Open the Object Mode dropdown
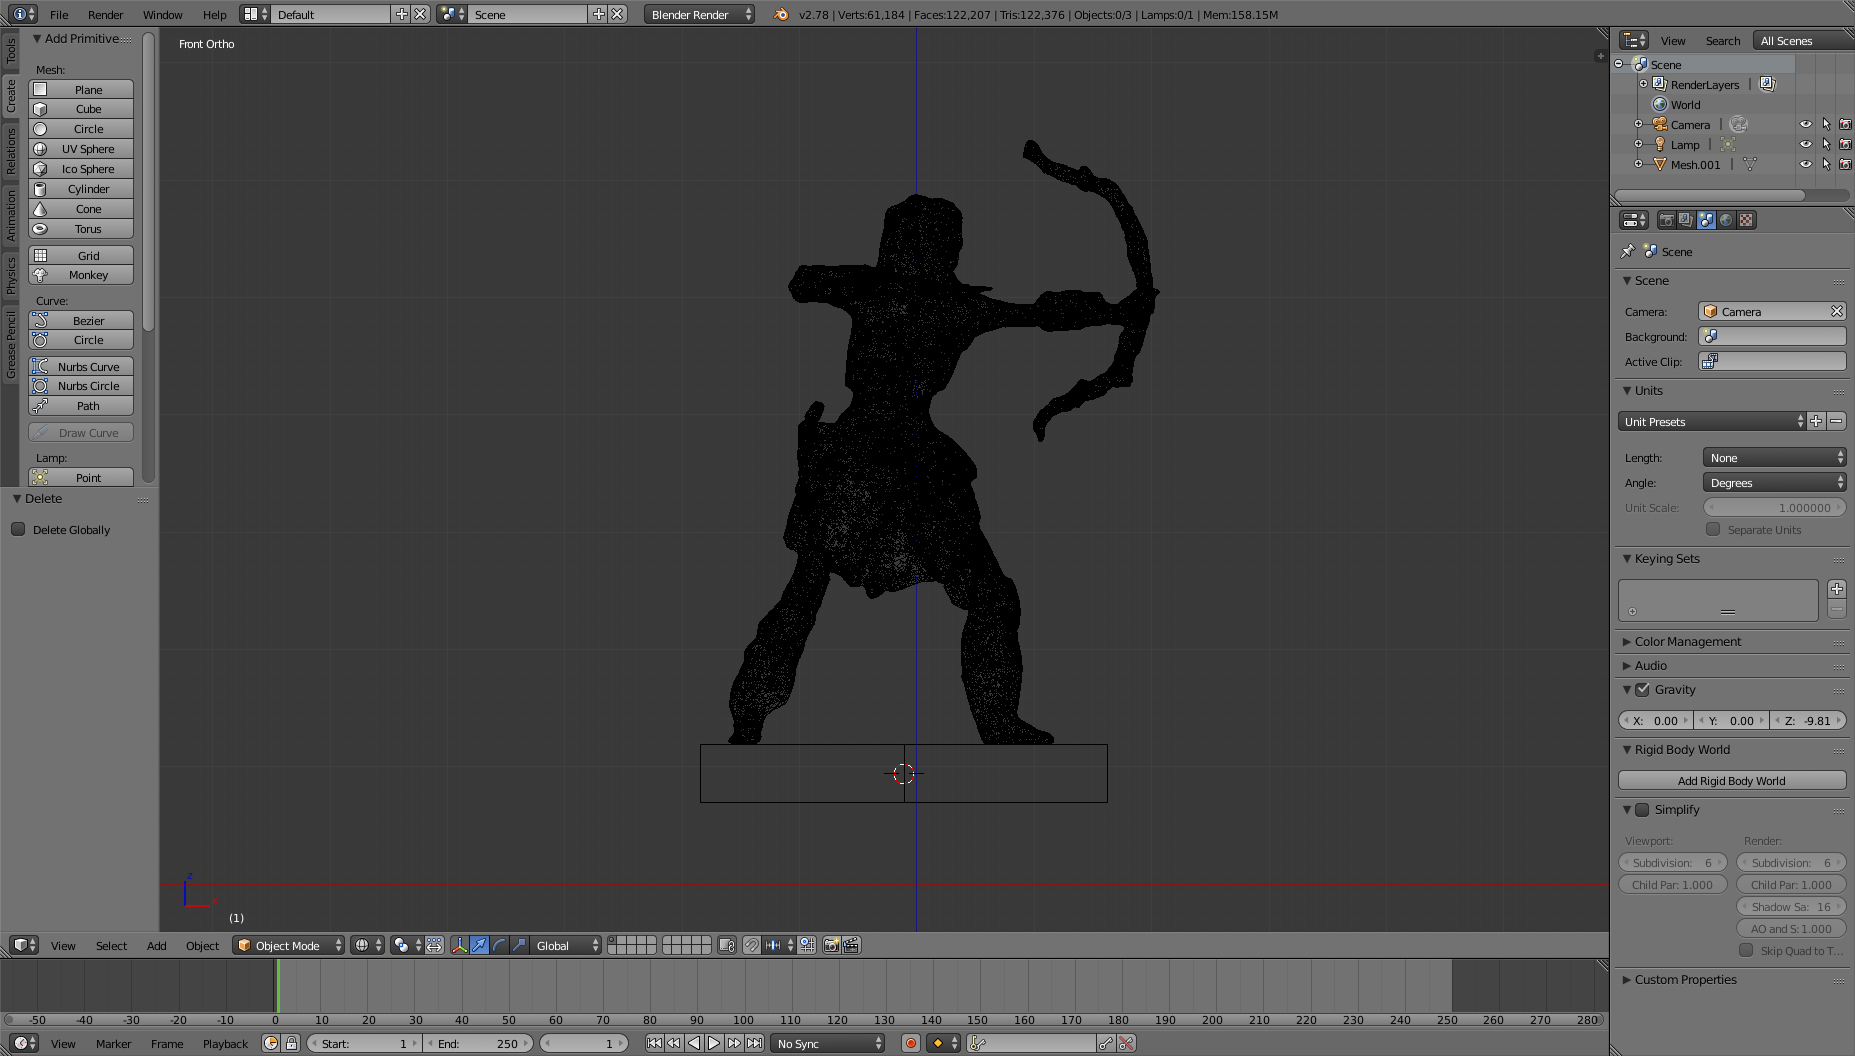Image resolution: width=1855 pixels, height=1056 pixels. tap(288, 945)
